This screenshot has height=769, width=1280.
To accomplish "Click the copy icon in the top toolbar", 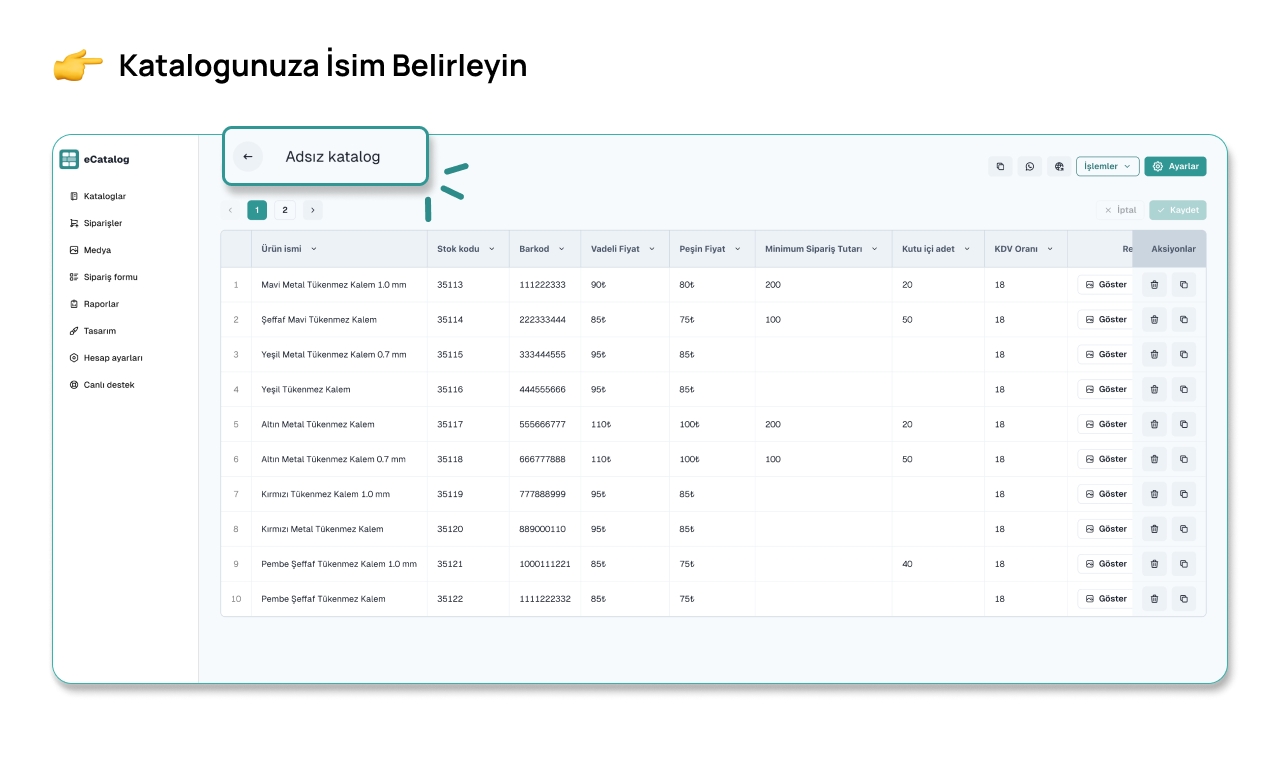I will point(1000,167).
